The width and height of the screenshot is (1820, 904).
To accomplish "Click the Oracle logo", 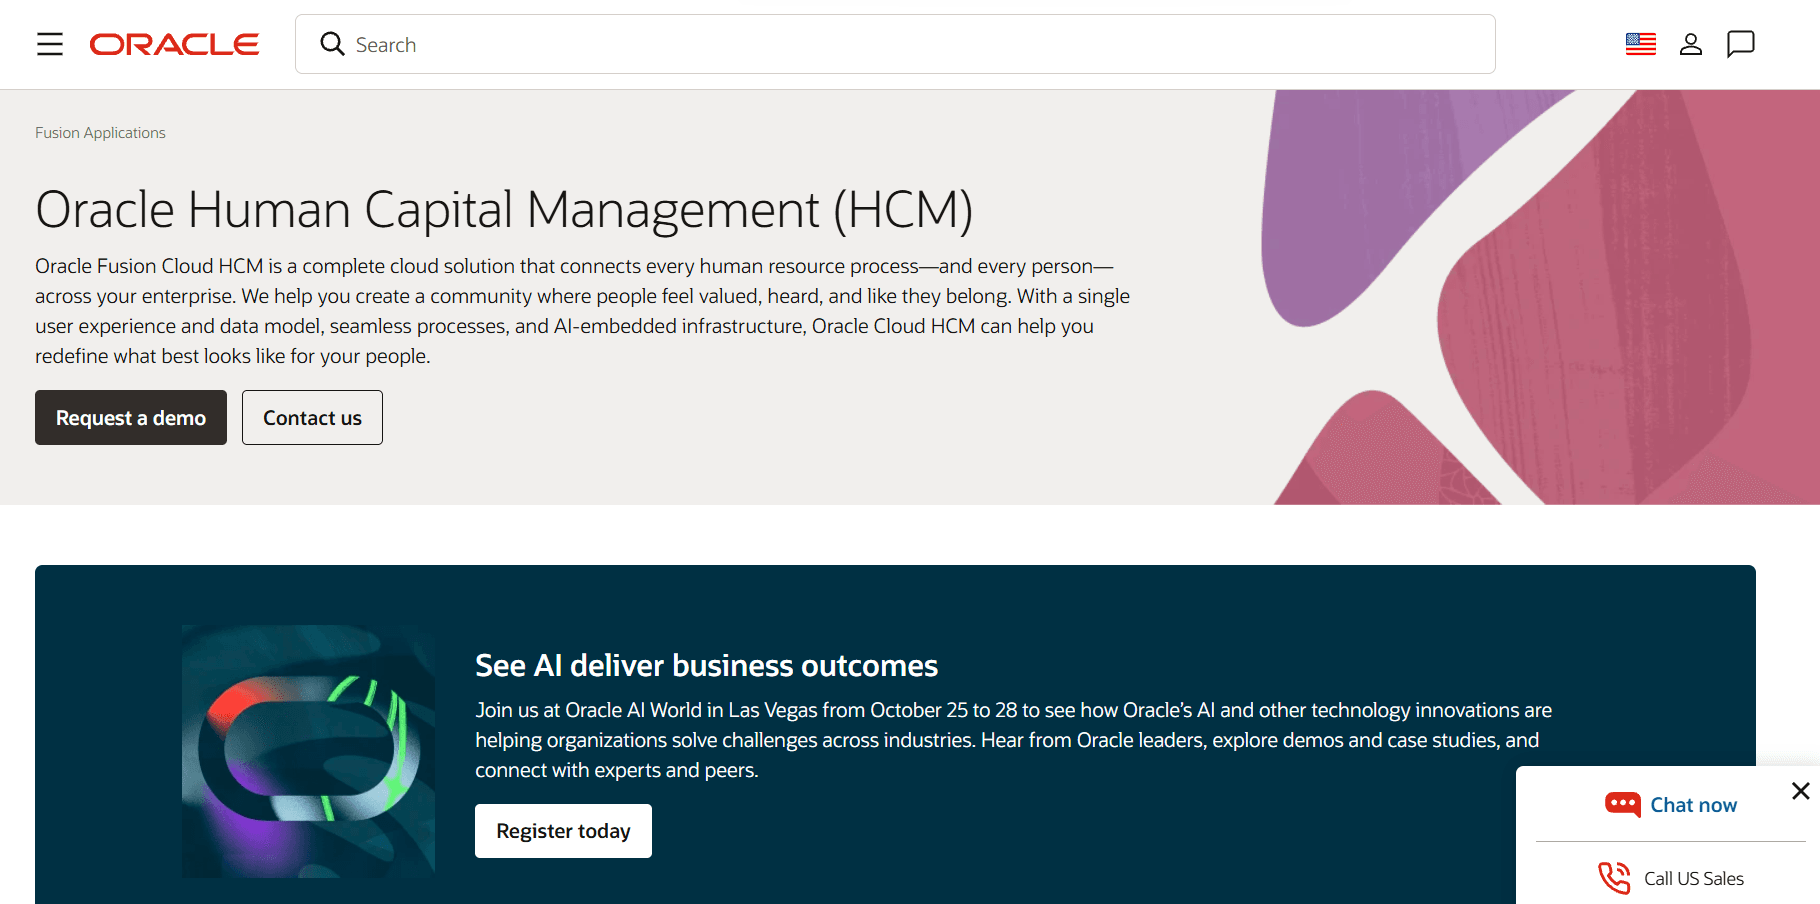I will [174, 44].
